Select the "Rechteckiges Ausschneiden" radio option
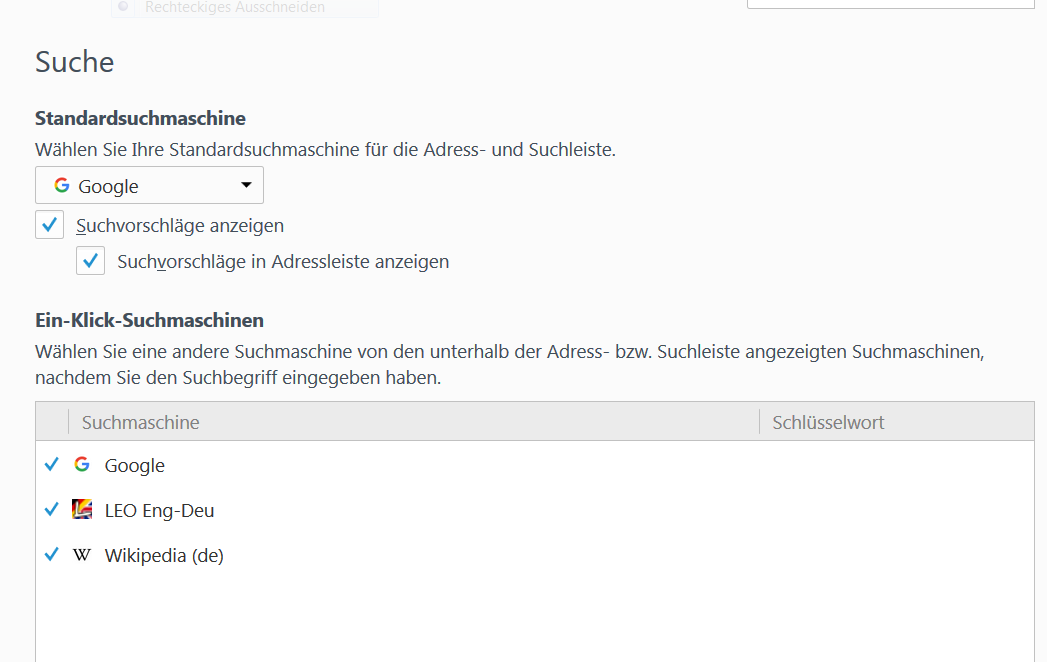Screen dimensions: 1047x662 pos(123,7)
